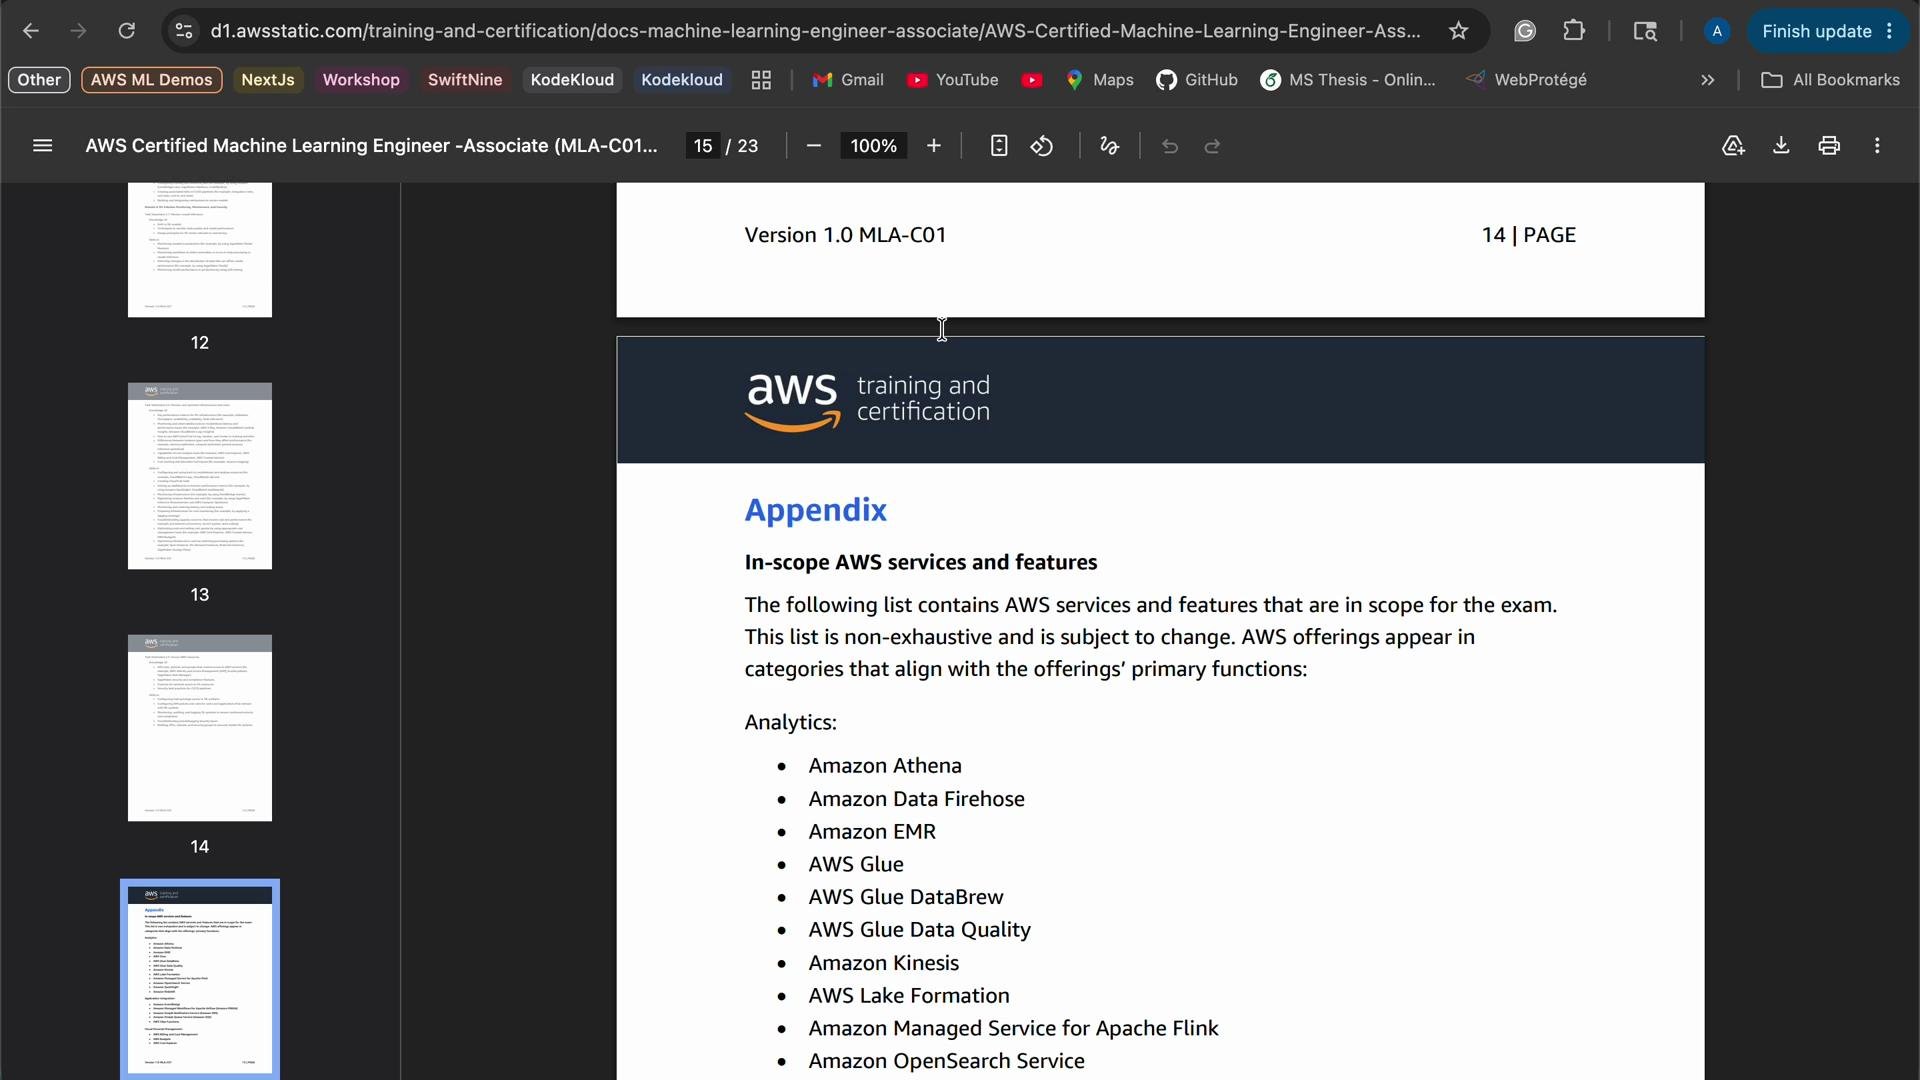This screenshot has height=1080, width=1920.
Task: Open site information icon in address bar
Action: [184, 31]
